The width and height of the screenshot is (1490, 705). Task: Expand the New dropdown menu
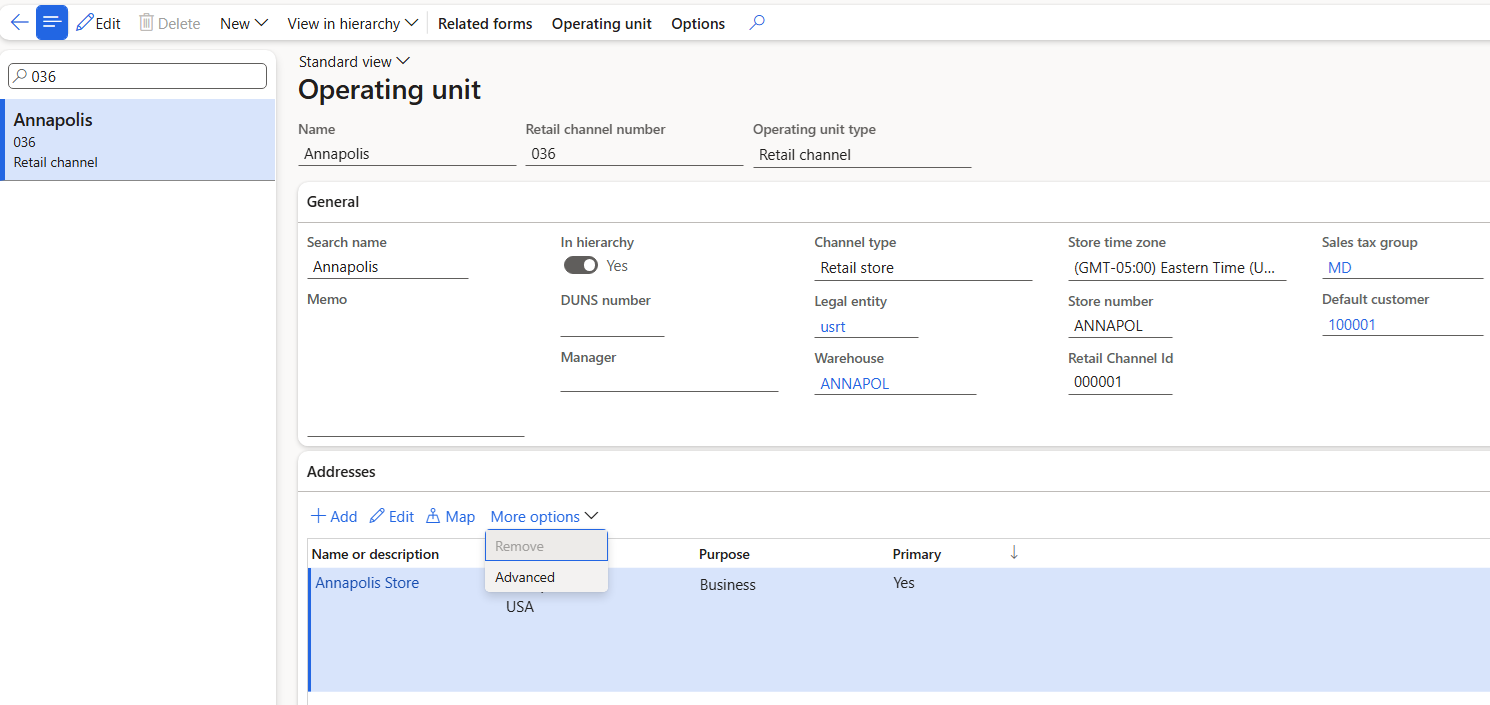tap(244, 23)
